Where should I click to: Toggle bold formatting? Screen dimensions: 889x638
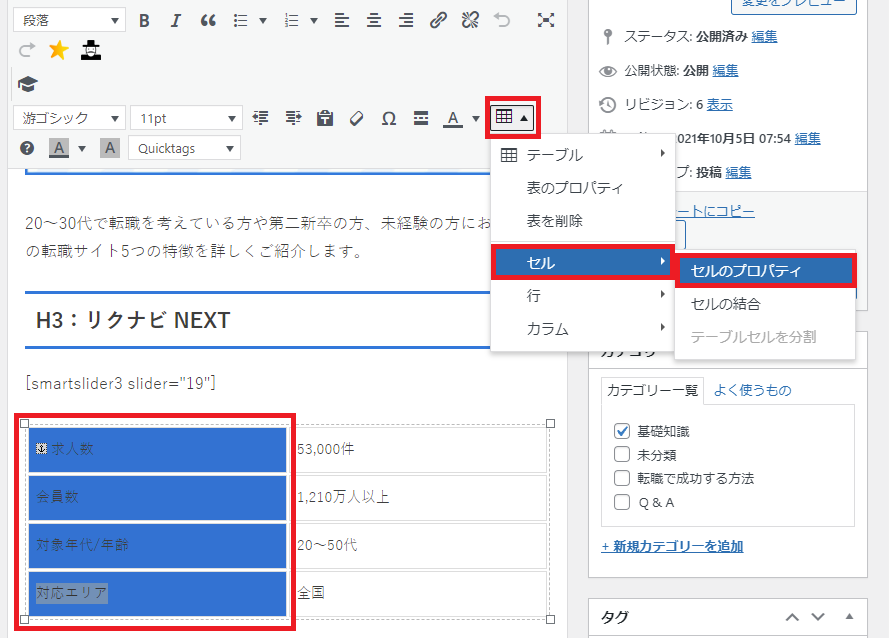144,20
